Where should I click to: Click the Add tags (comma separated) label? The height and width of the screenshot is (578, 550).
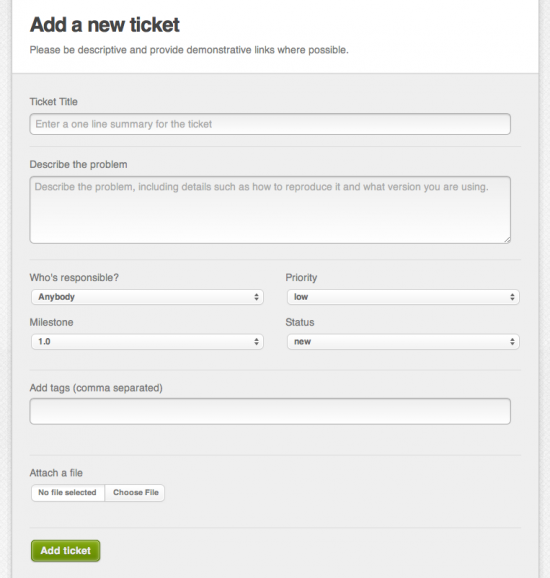pos(96,388)
